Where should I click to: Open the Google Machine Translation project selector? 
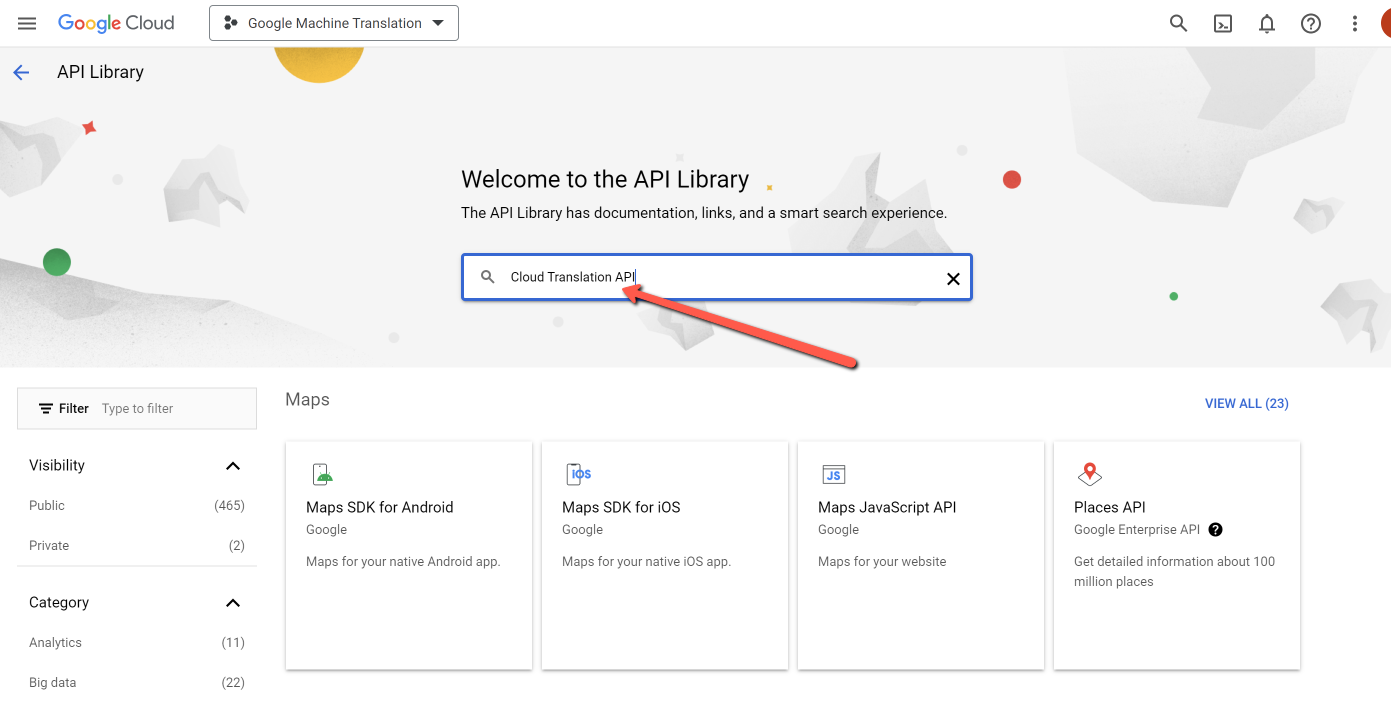[334, 23]
